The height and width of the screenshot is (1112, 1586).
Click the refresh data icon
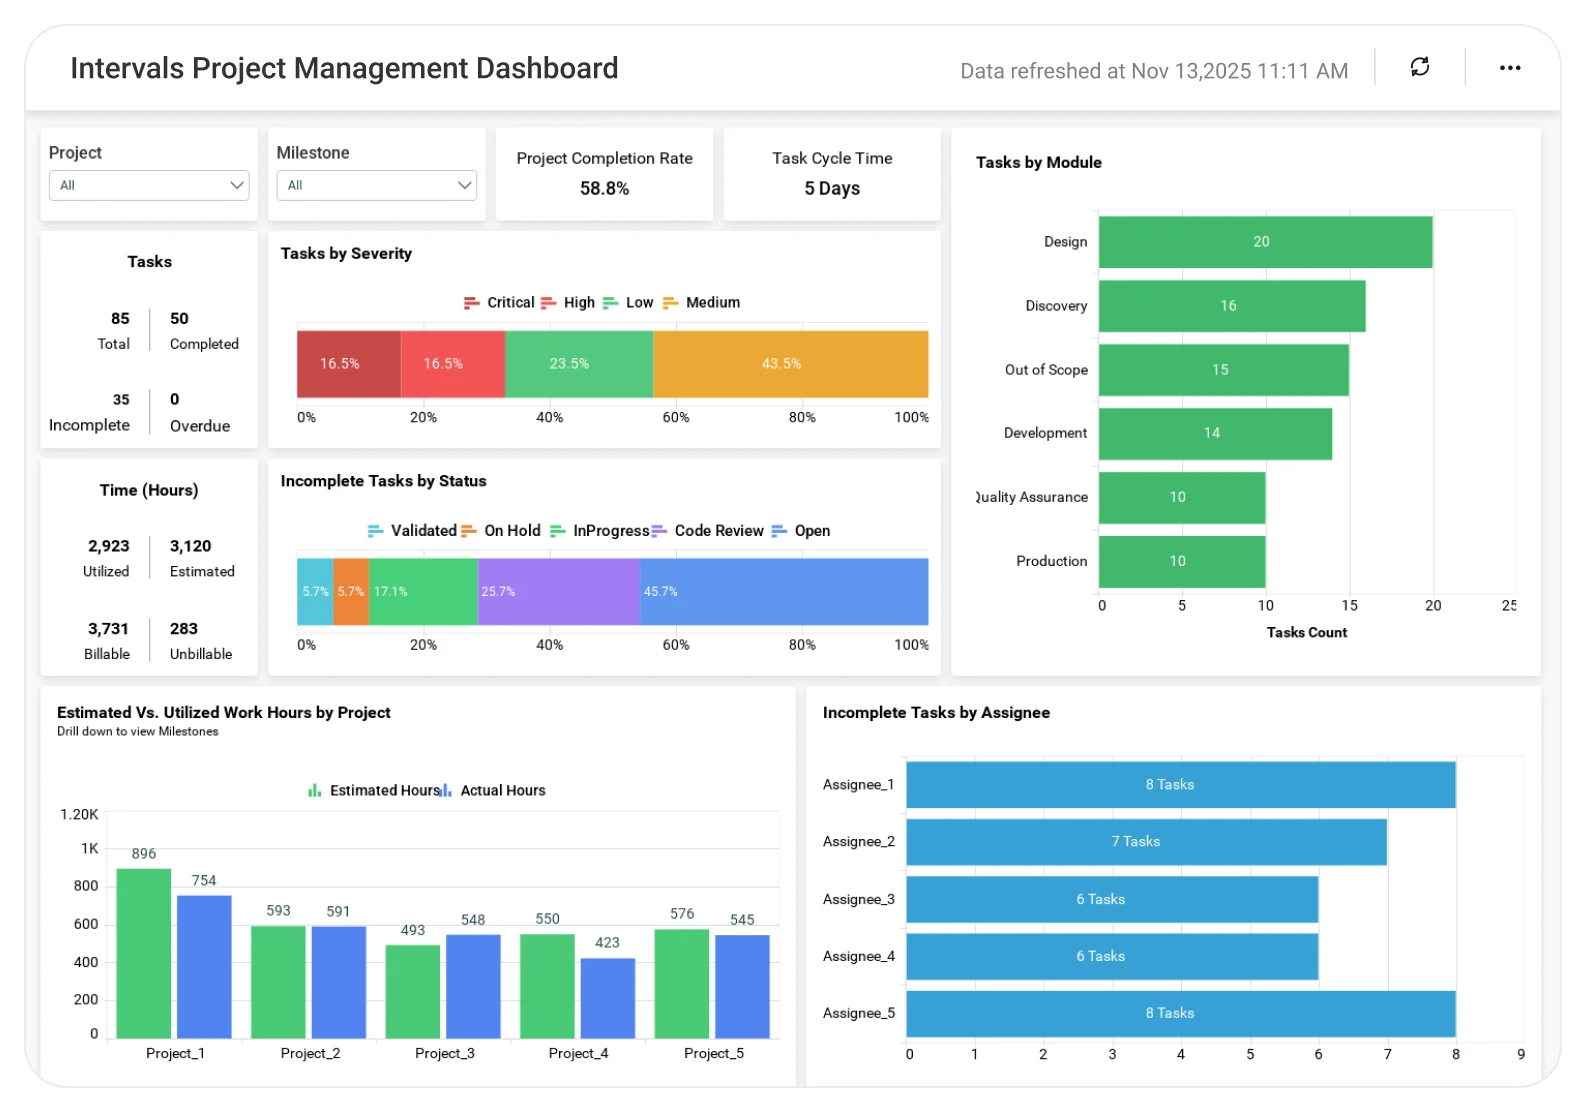pyautogui.click(x=1419, y=67)
